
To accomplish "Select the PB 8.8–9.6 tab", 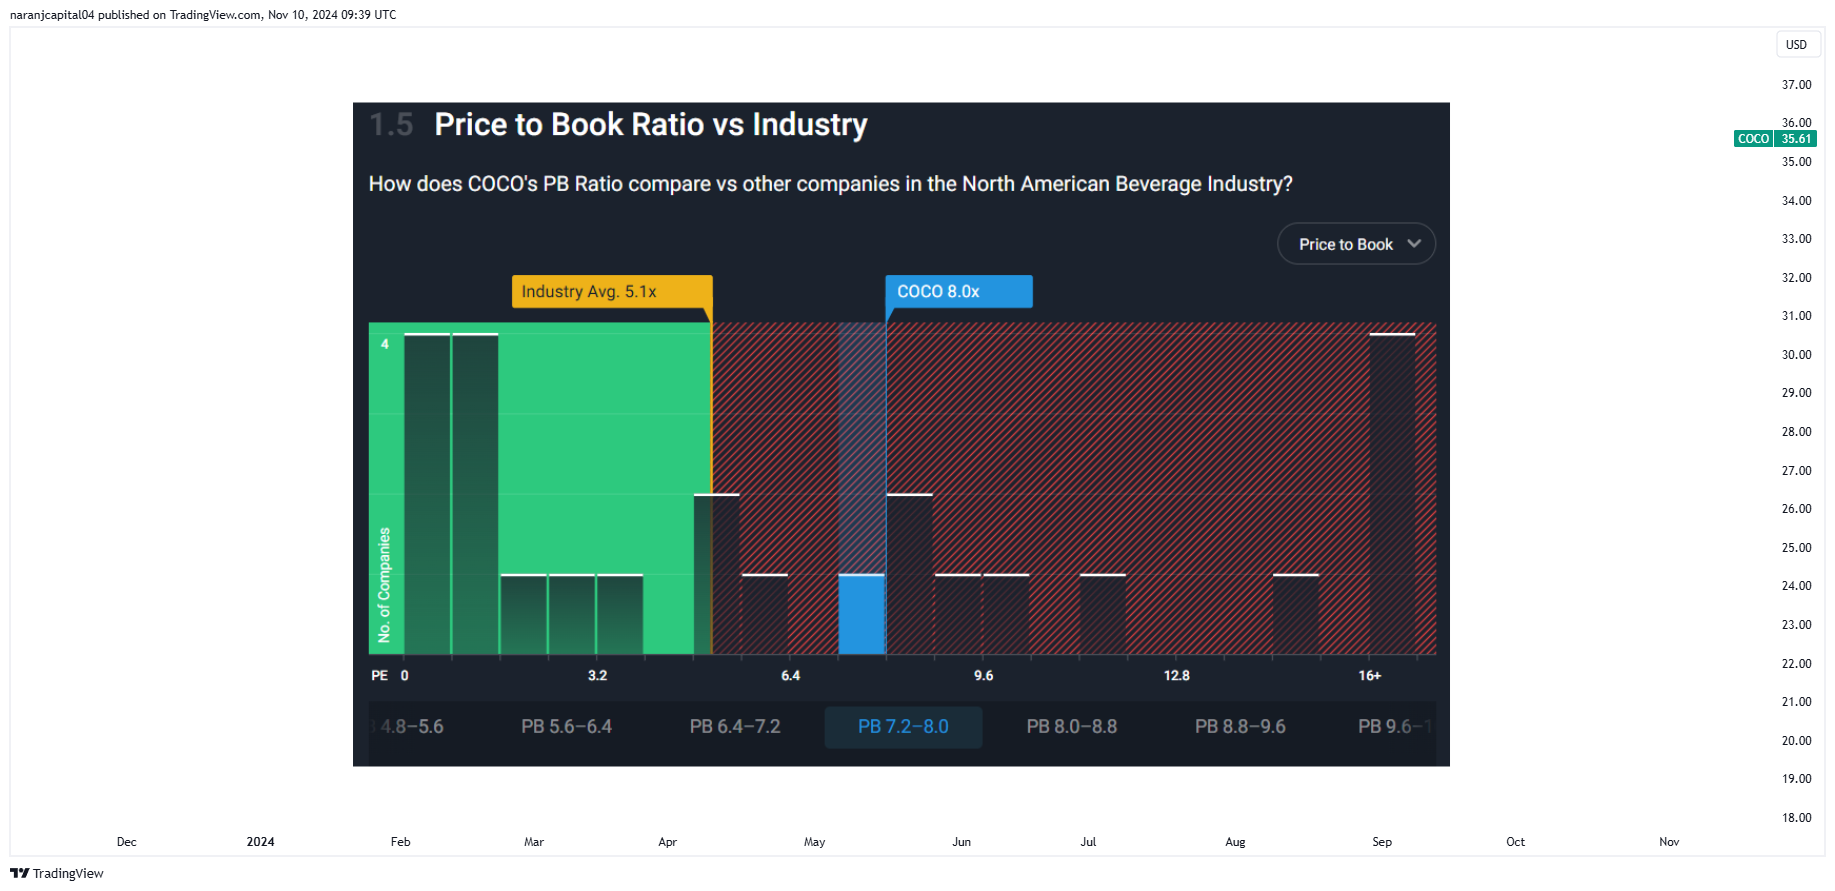I will (1240, 727).
